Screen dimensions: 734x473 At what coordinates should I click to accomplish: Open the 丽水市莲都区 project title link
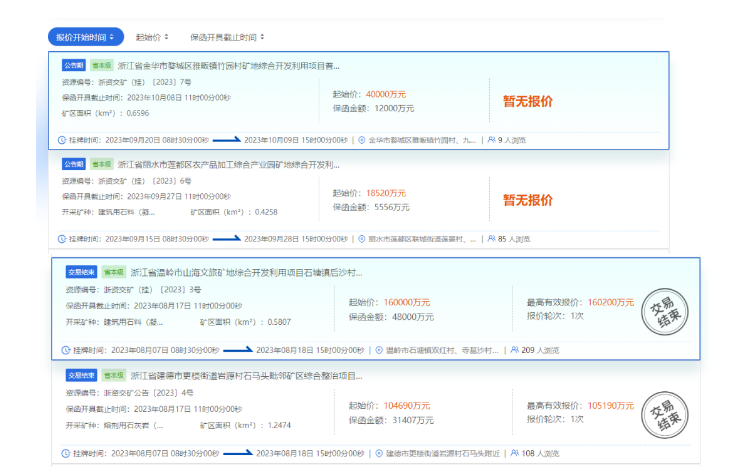(x=228, y=164)
